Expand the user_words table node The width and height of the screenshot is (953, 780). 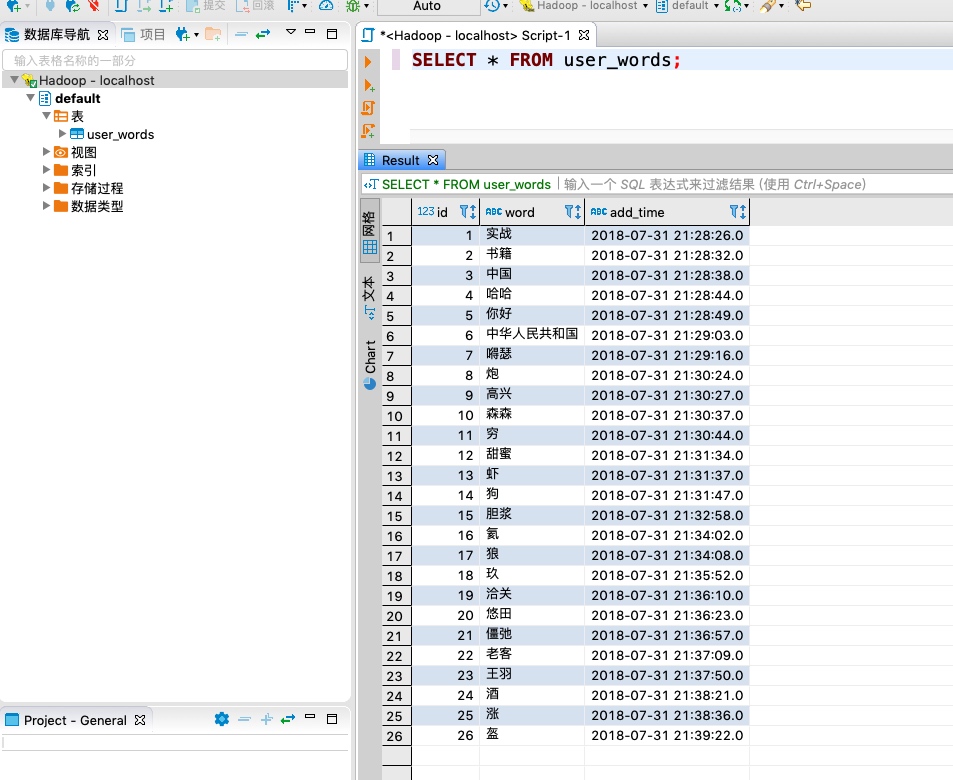tap(62, 133)
